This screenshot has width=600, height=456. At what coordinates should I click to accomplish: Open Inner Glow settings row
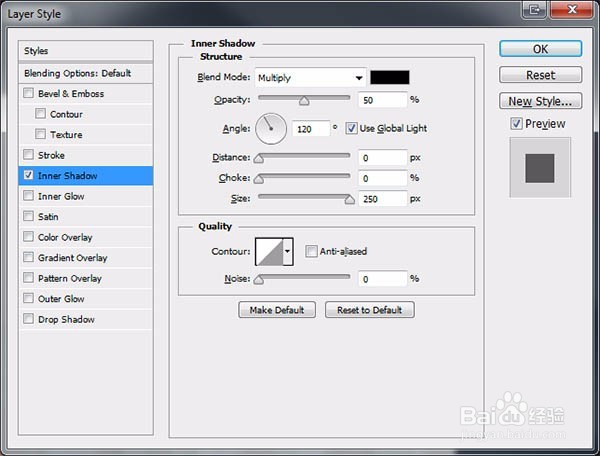tap(86, 196)
